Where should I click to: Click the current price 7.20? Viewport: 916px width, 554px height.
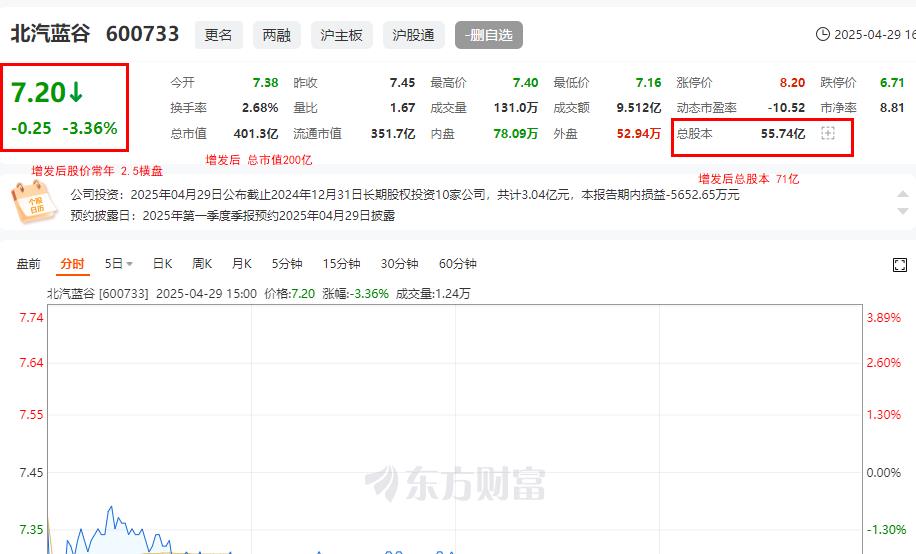point(39,92)
